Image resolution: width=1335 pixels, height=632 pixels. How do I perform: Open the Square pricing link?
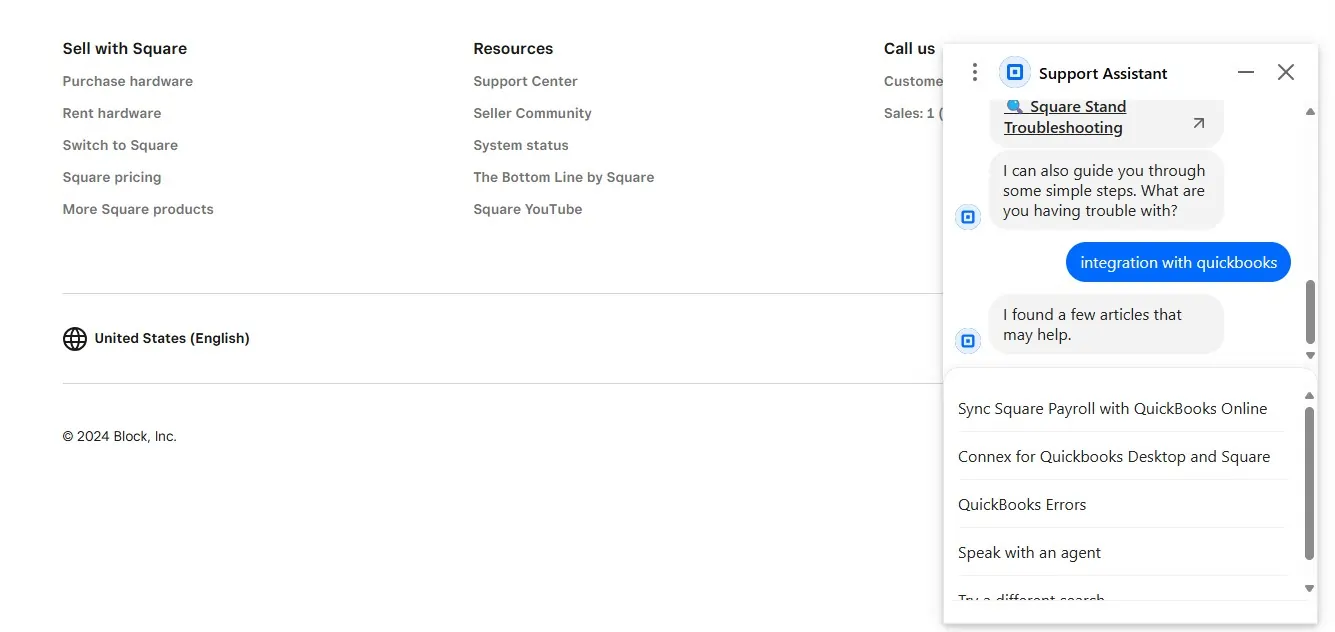click(111, 177)
